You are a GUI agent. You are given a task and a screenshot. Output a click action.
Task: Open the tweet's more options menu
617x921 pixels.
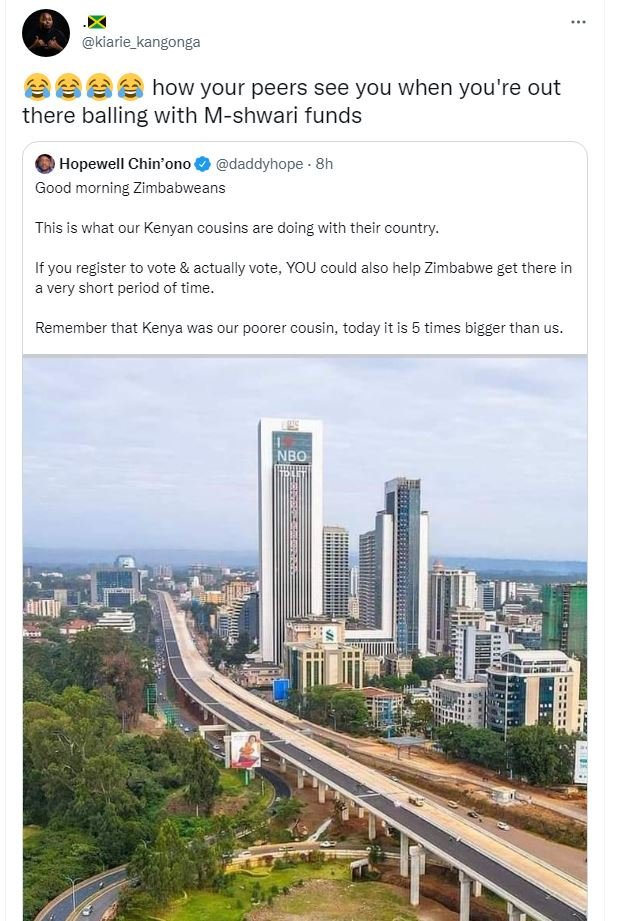[578, 22]
